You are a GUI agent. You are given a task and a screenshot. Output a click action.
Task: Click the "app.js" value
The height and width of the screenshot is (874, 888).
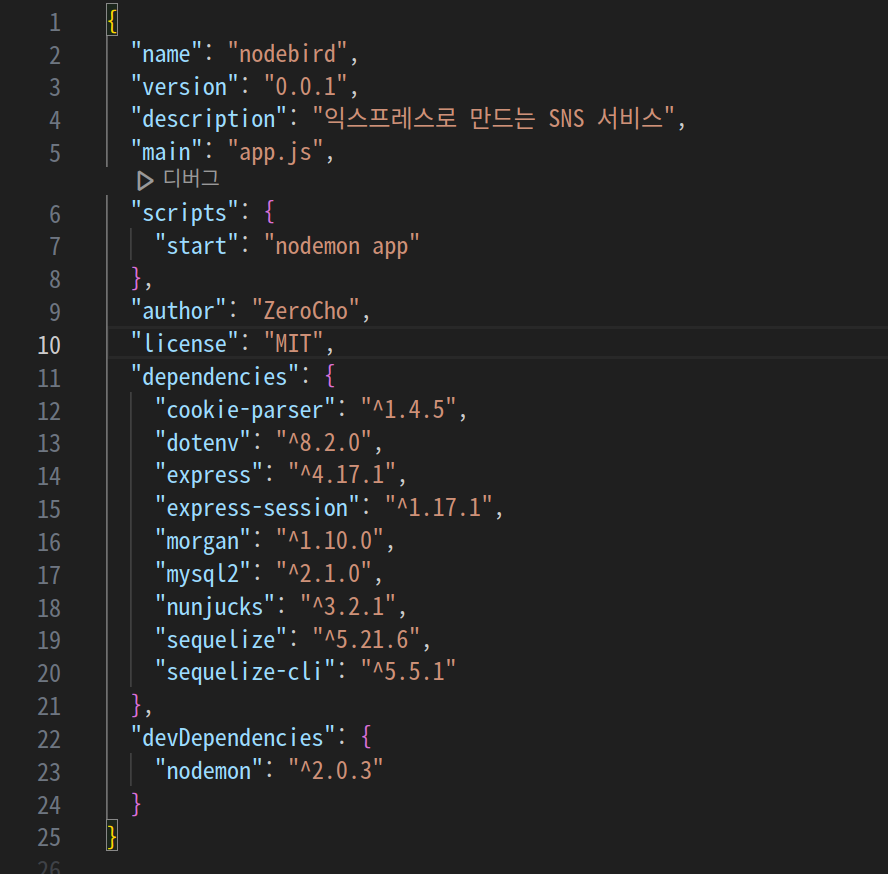coord(275,152)
